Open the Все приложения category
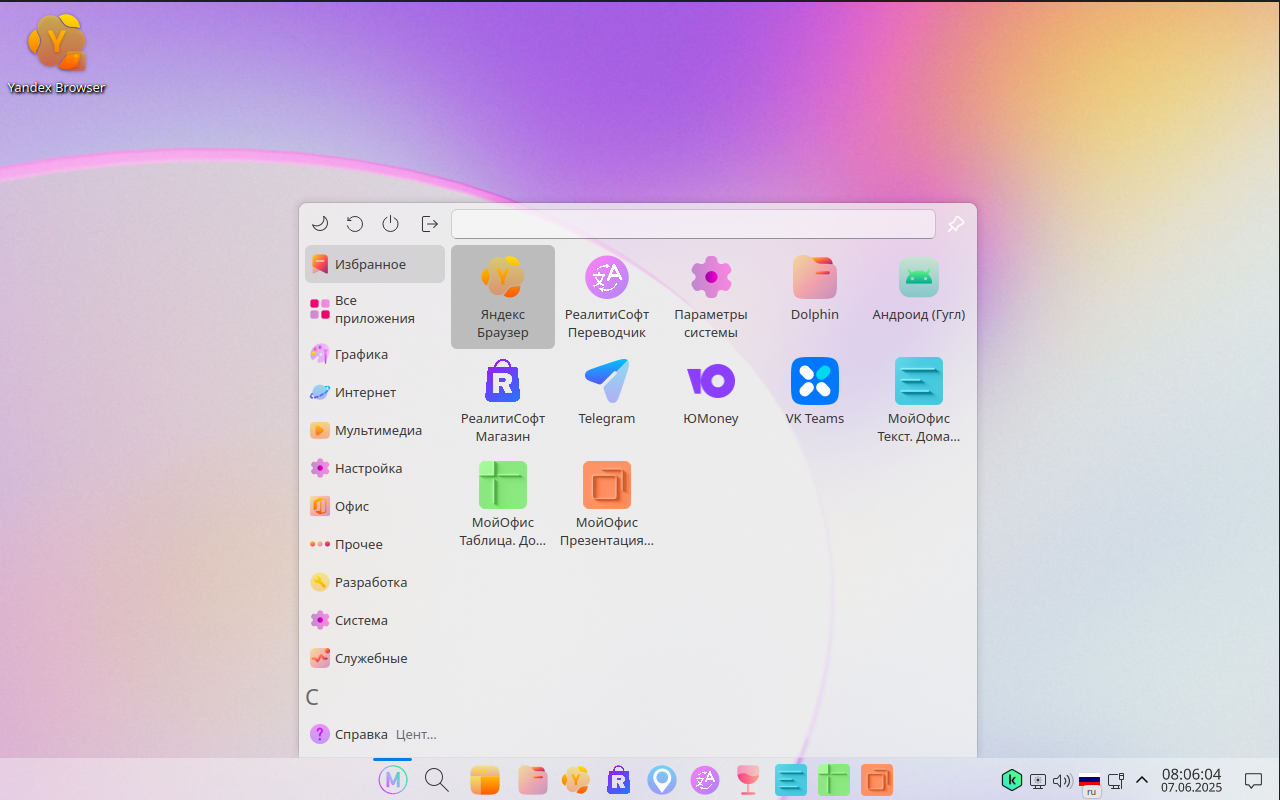1280x800 pixels. pyautogui.click(x=375, y=309)
